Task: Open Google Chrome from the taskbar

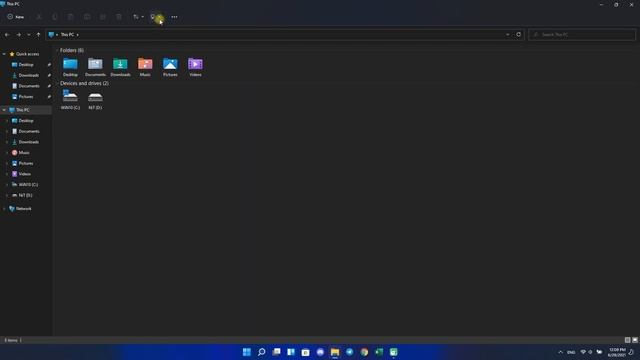Action: tap(364, 352)
